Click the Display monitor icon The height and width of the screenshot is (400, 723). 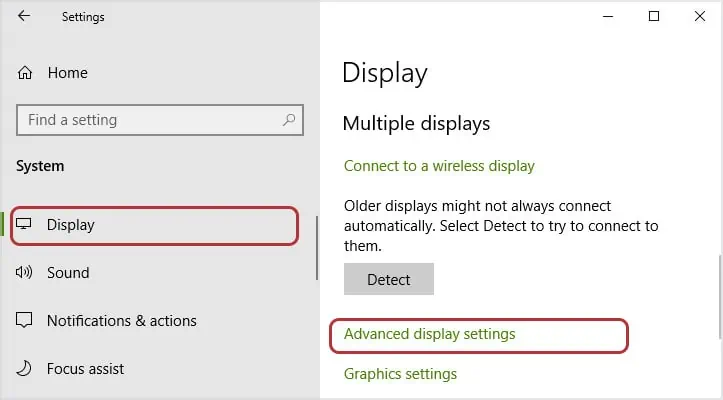point(24,224)
